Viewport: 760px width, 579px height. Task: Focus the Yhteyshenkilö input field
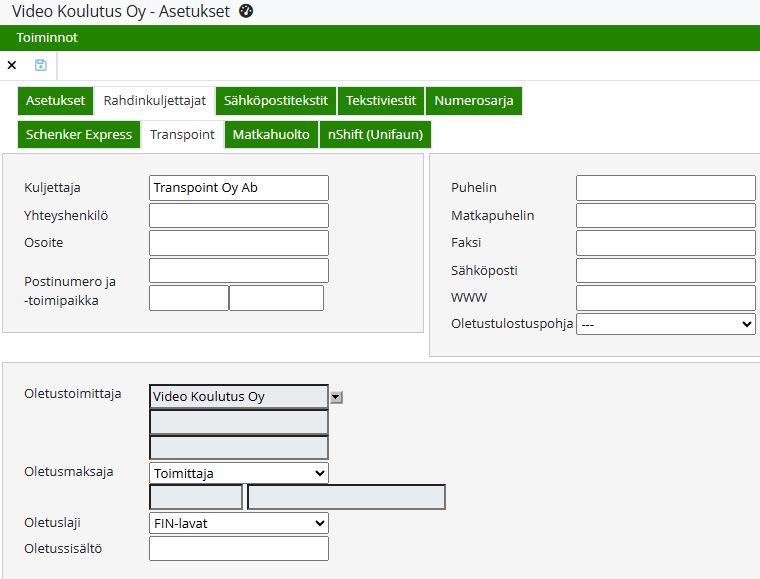click(x=238, y=215)
